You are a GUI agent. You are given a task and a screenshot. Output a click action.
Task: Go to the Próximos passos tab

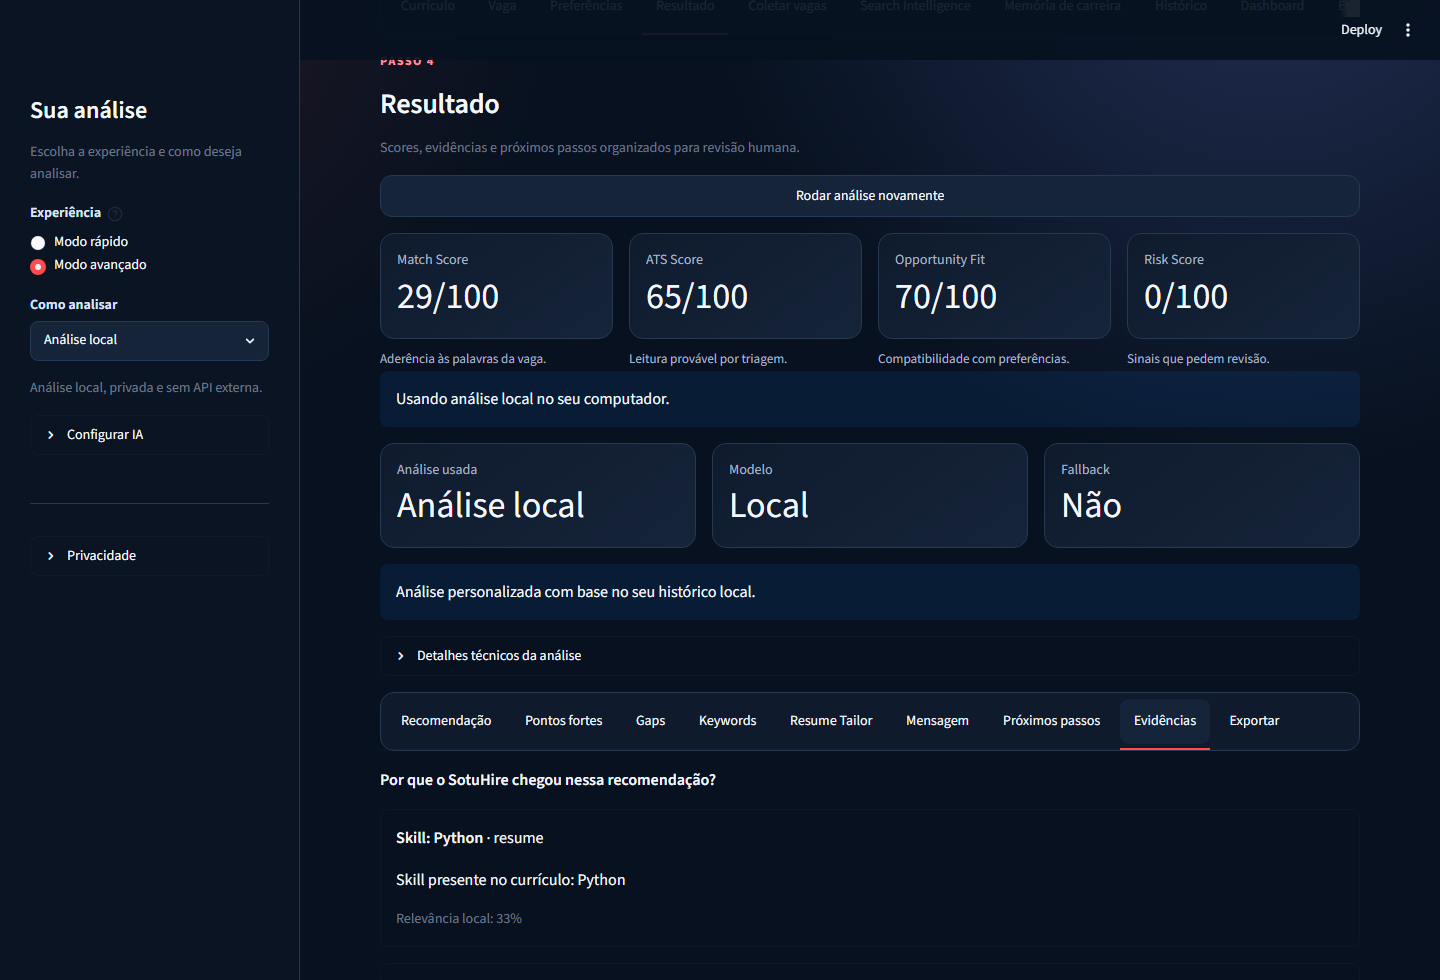pos(1051,721)
